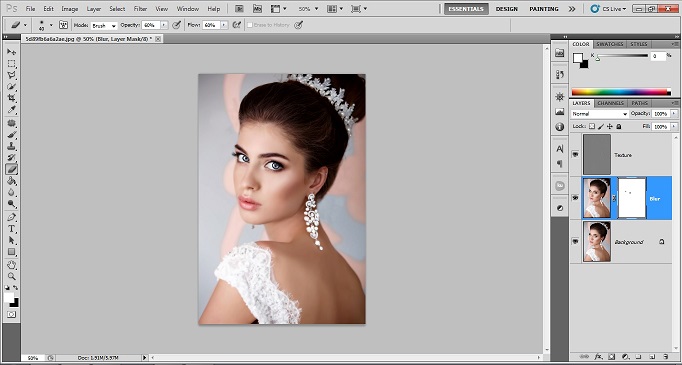The width and height of the screenshot is (682, 365).
Task: Hide the Texture layer
Action: 575,154
